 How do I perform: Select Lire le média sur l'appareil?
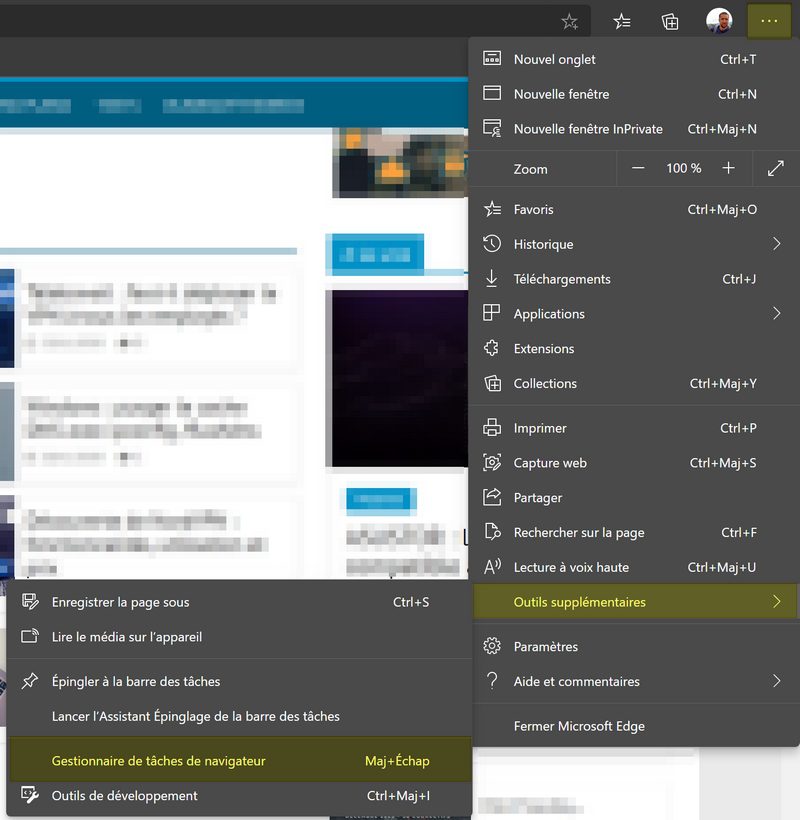(239, 636)
